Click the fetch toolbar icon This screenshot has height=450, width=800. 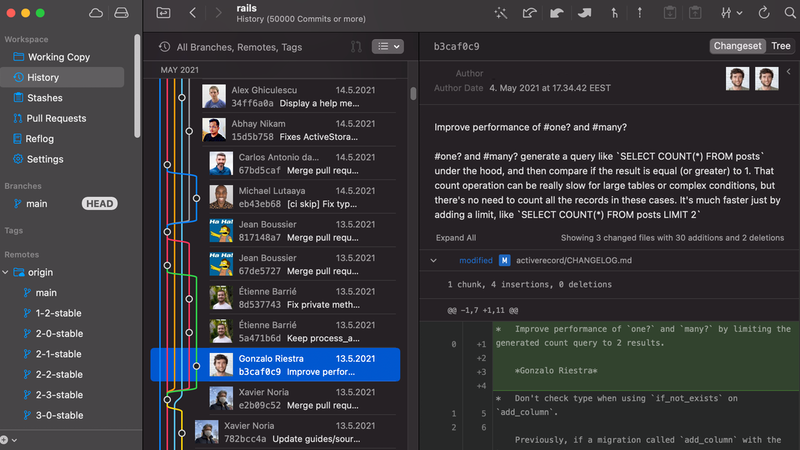pyautogui.click(x=529, y=13)
